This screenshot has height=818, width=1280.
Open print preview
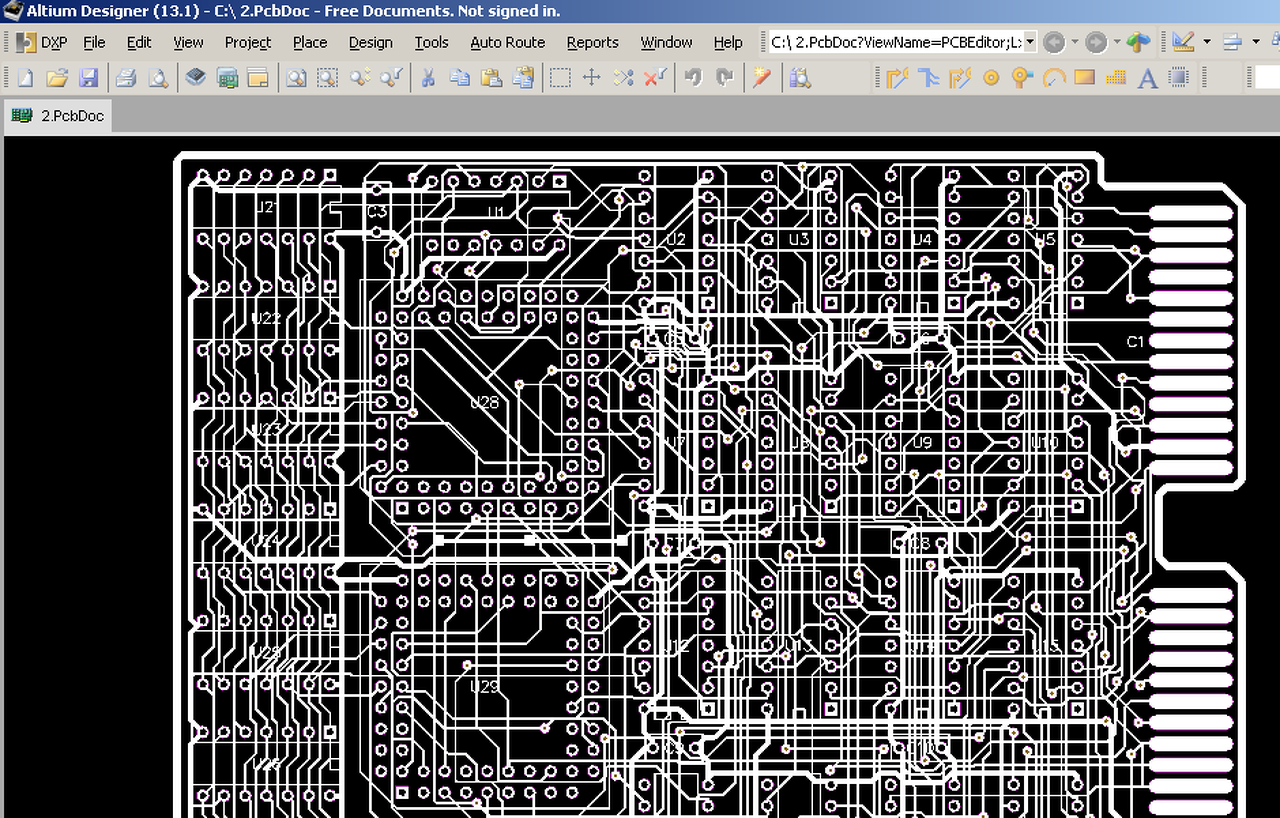tap(157, 77)
